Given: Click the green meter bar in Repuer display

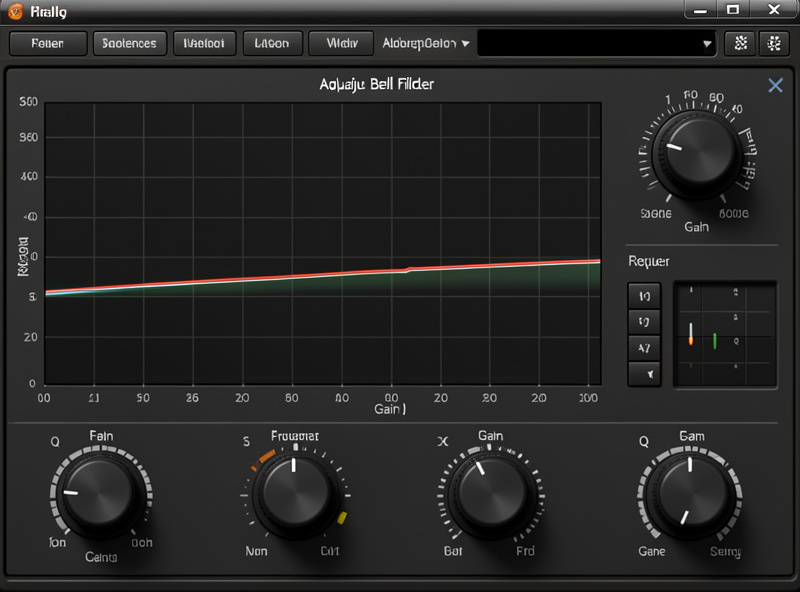Looking at the screenshot, I should coord(715,341).
